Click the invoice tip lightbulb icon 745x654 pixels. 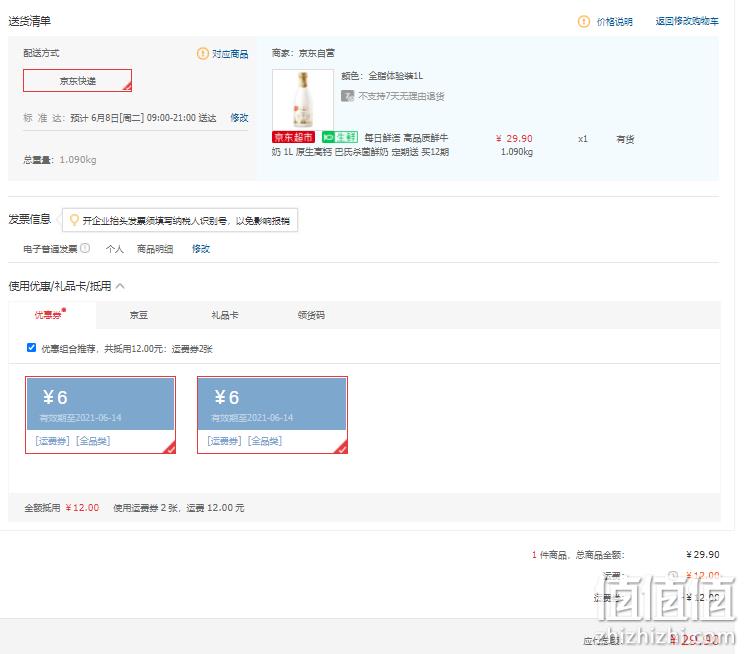(x=74, y=220)
